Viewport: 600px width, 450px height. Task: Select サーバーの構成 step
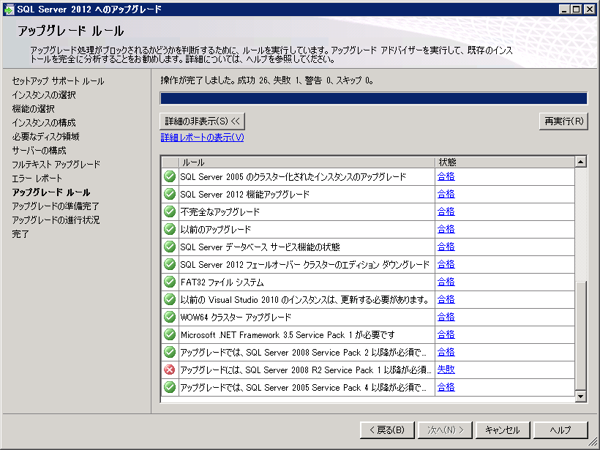[x=39, y=150]
